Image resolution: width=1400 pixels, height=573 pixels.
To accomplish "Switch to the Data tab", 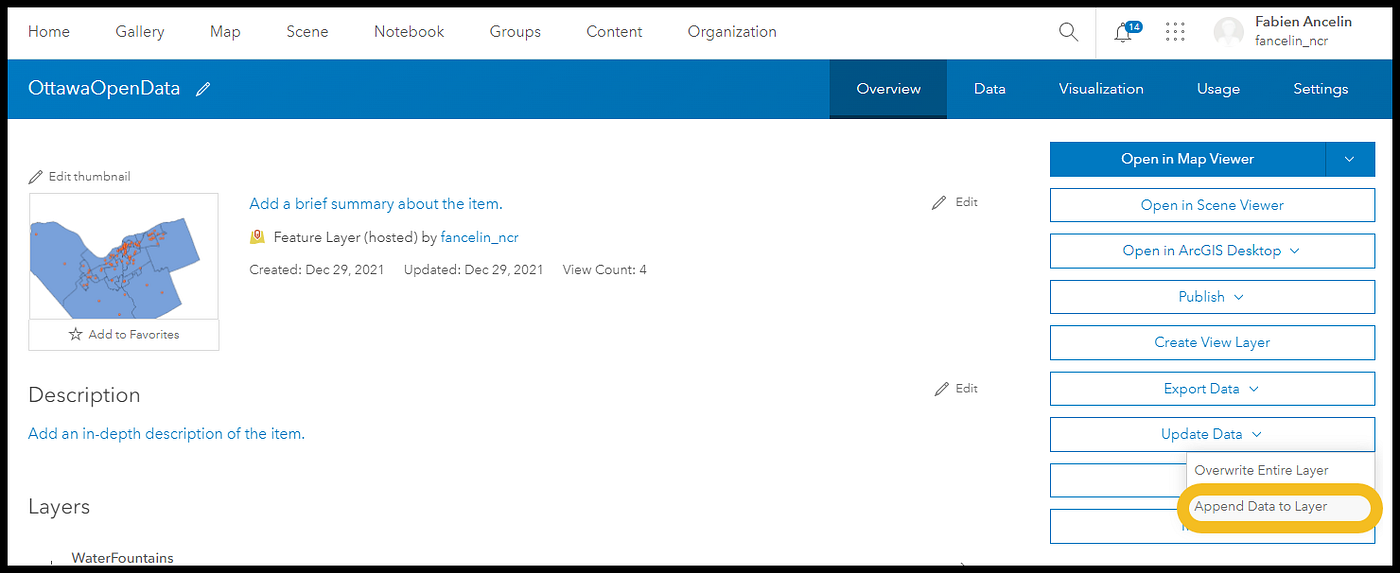I will pos(990,89).
